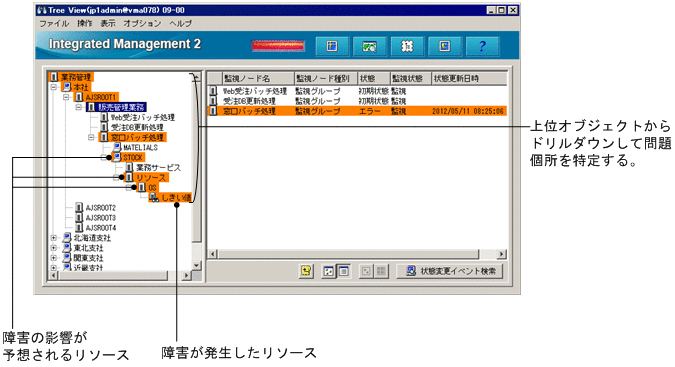This screenshot has width=675, height=367.
Task: Click the 状態変更イベント検索 button
Action: tap(449, 271)
